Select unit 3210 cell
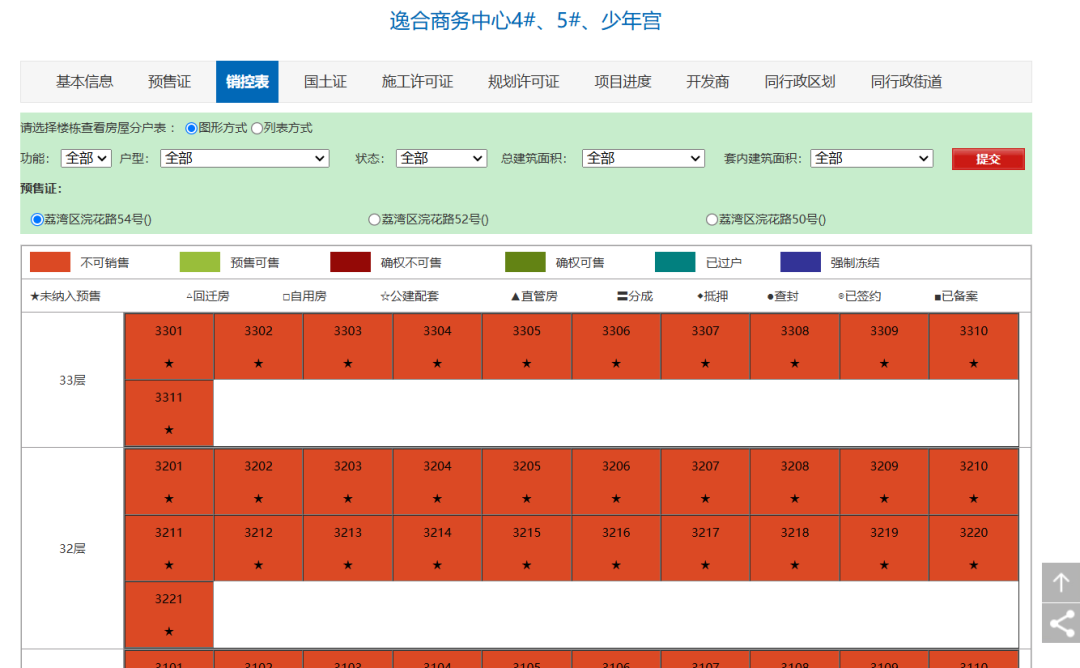The height and width of the screenshot is (668, 1080). (974, 482)
